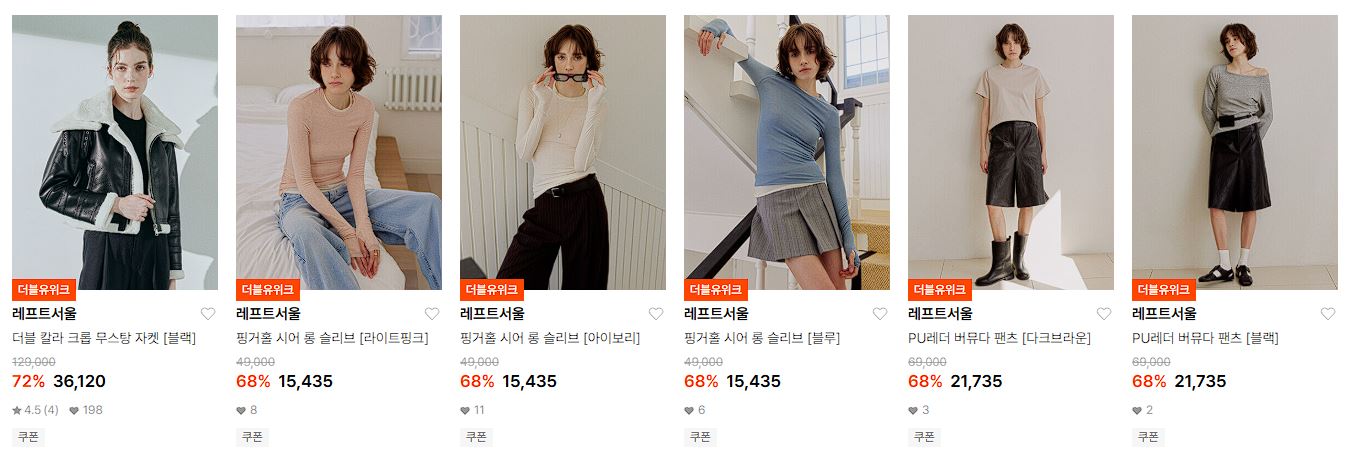Select the star rating 4.5 on 무스탕 자켓
1347x464 pixels.
(x=35, y=410)
